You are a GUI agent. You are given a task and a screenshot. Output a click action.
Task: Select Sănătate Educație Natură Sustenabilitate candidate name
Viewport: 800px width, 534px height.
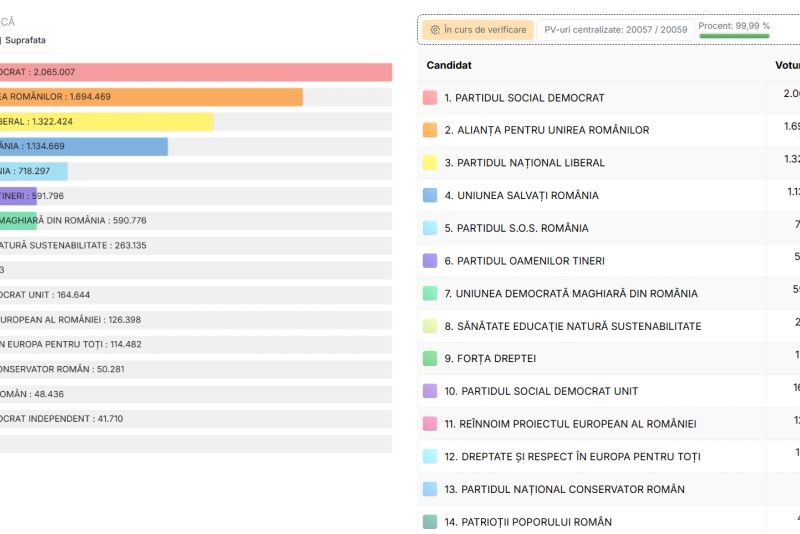tap(572, 326)
